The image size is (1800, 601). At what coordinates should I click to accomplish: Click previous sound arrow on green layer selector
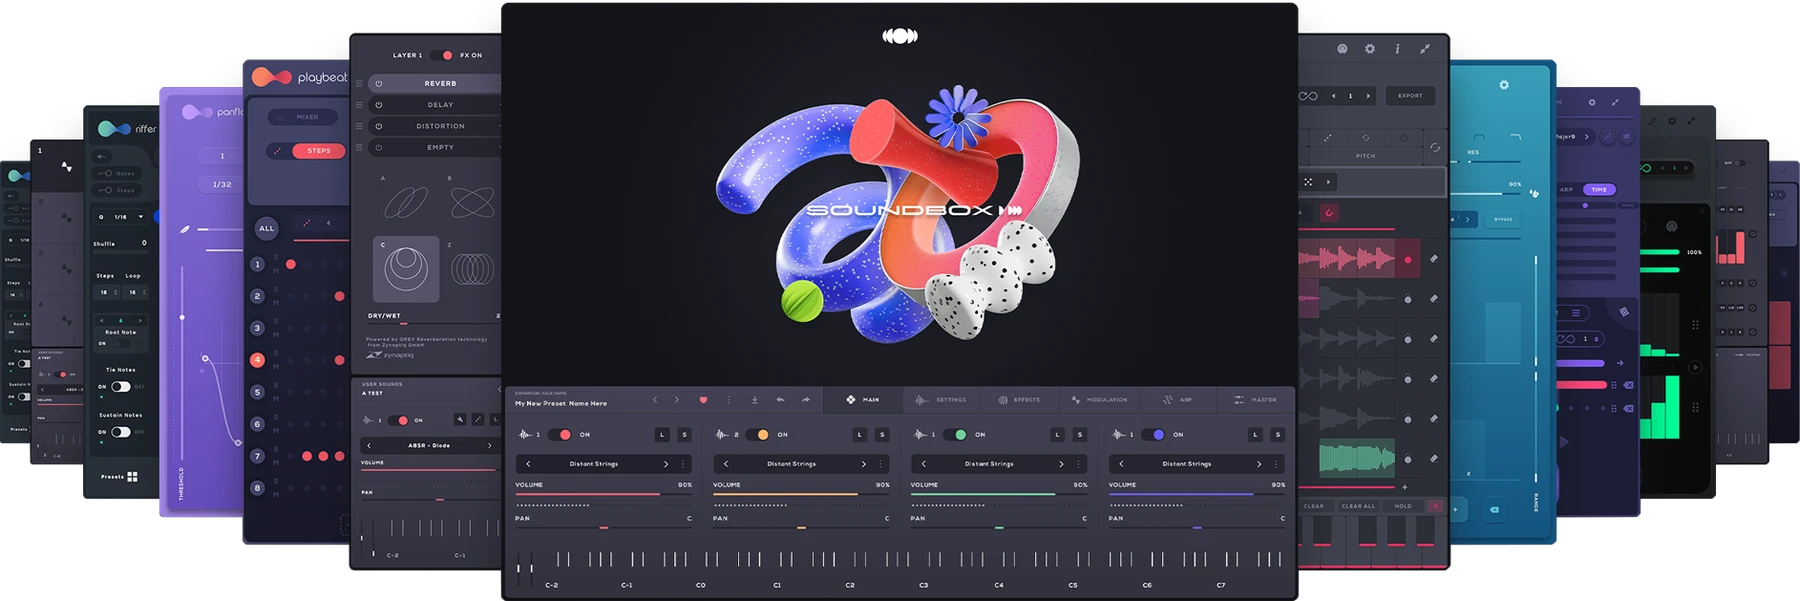pos(924,464)
